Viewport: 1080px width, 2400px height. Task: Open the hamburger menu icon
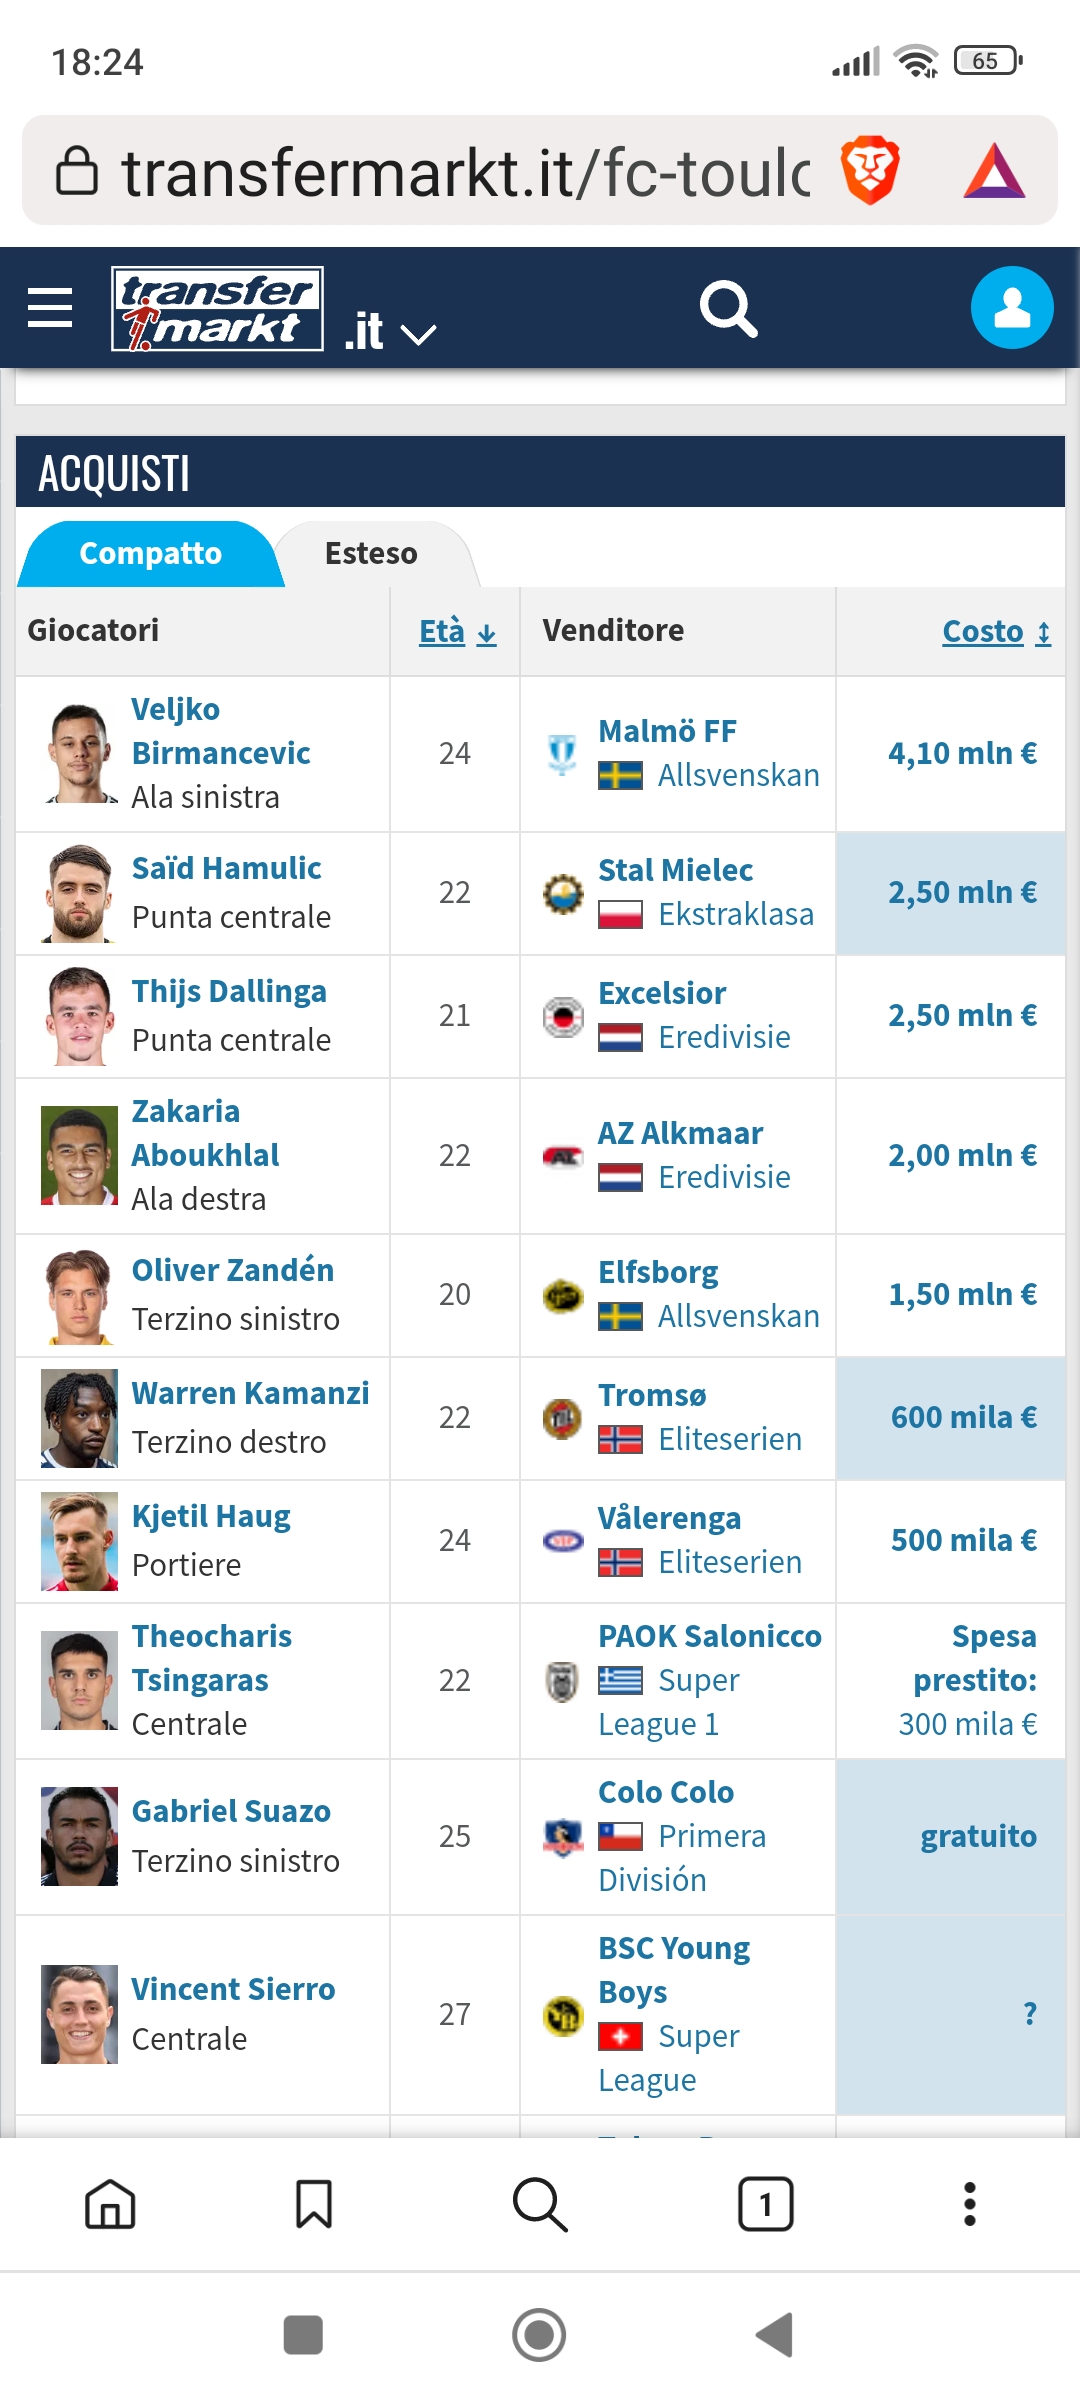[50, 308]
